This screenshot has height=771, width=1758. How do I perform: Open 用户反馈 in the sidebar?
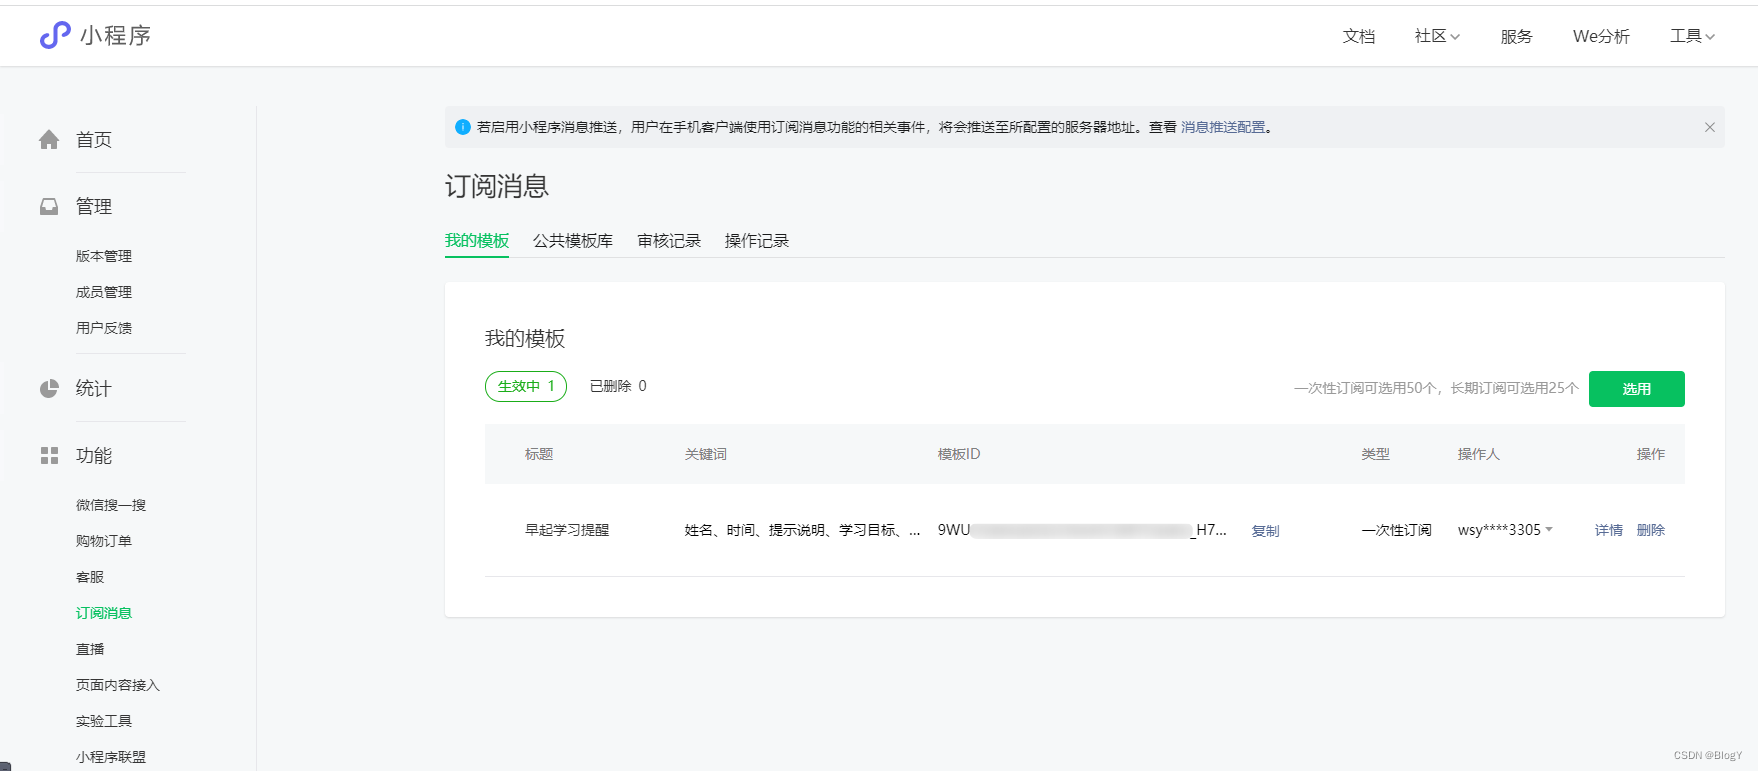point(104,328)
